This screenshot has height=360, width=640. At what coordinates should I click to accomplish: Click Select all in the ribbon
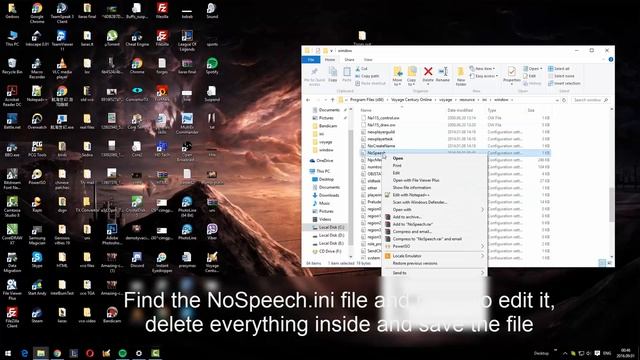tap(559, 69)
